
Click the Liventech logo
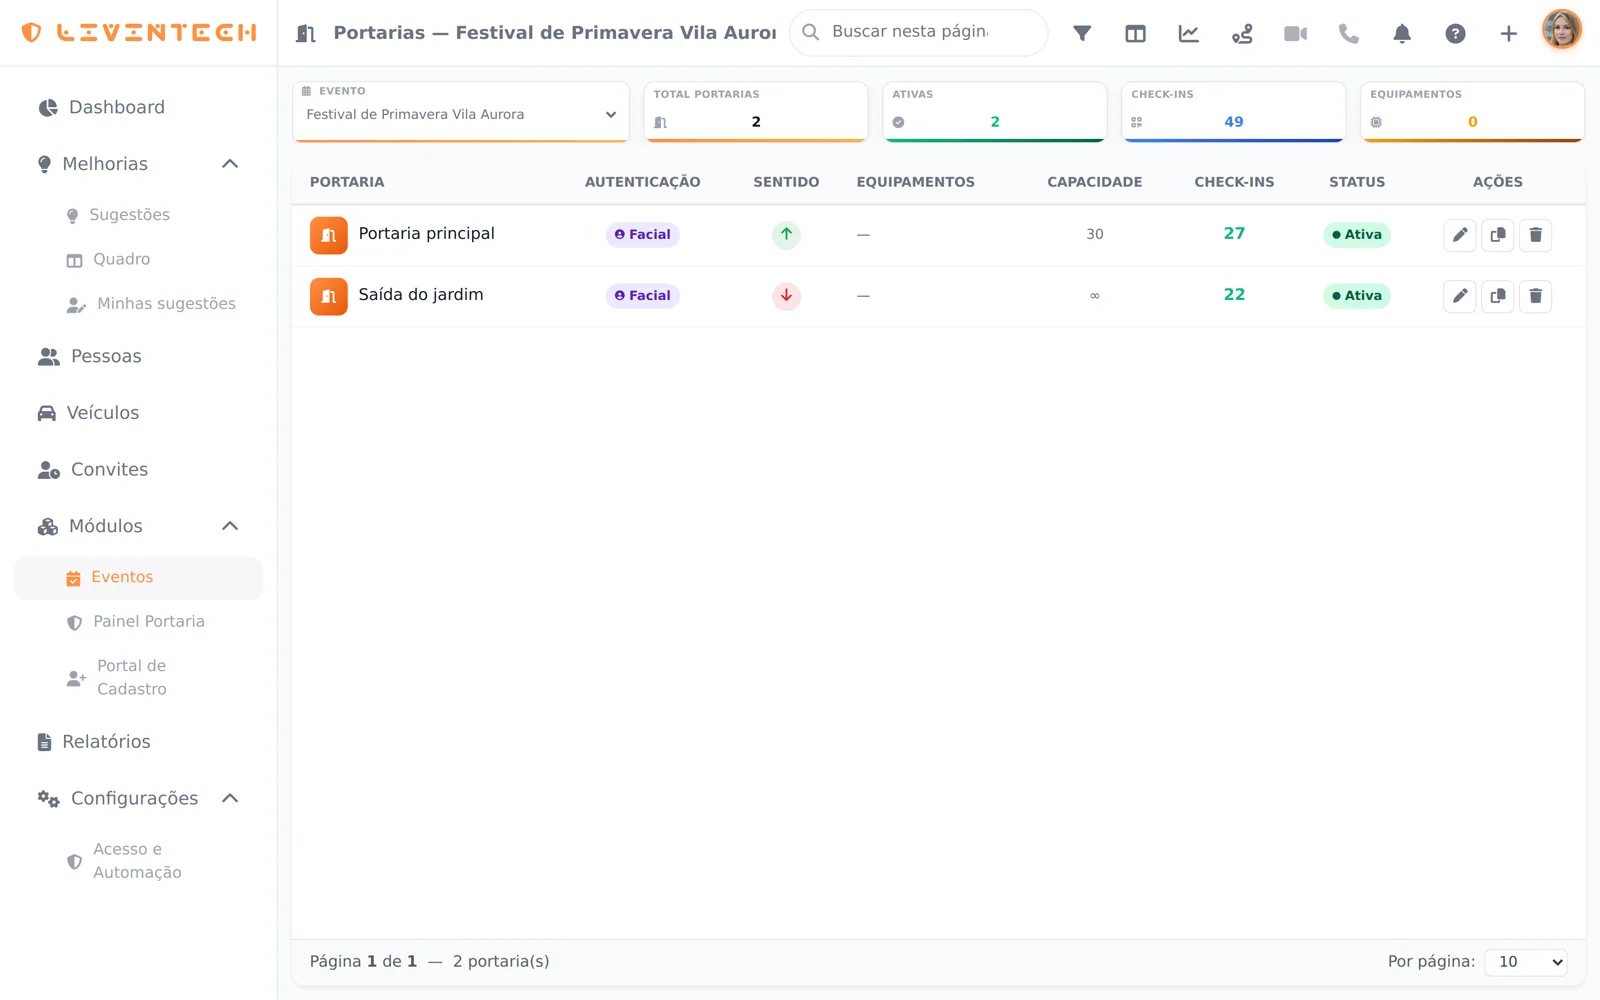(139, 32)
